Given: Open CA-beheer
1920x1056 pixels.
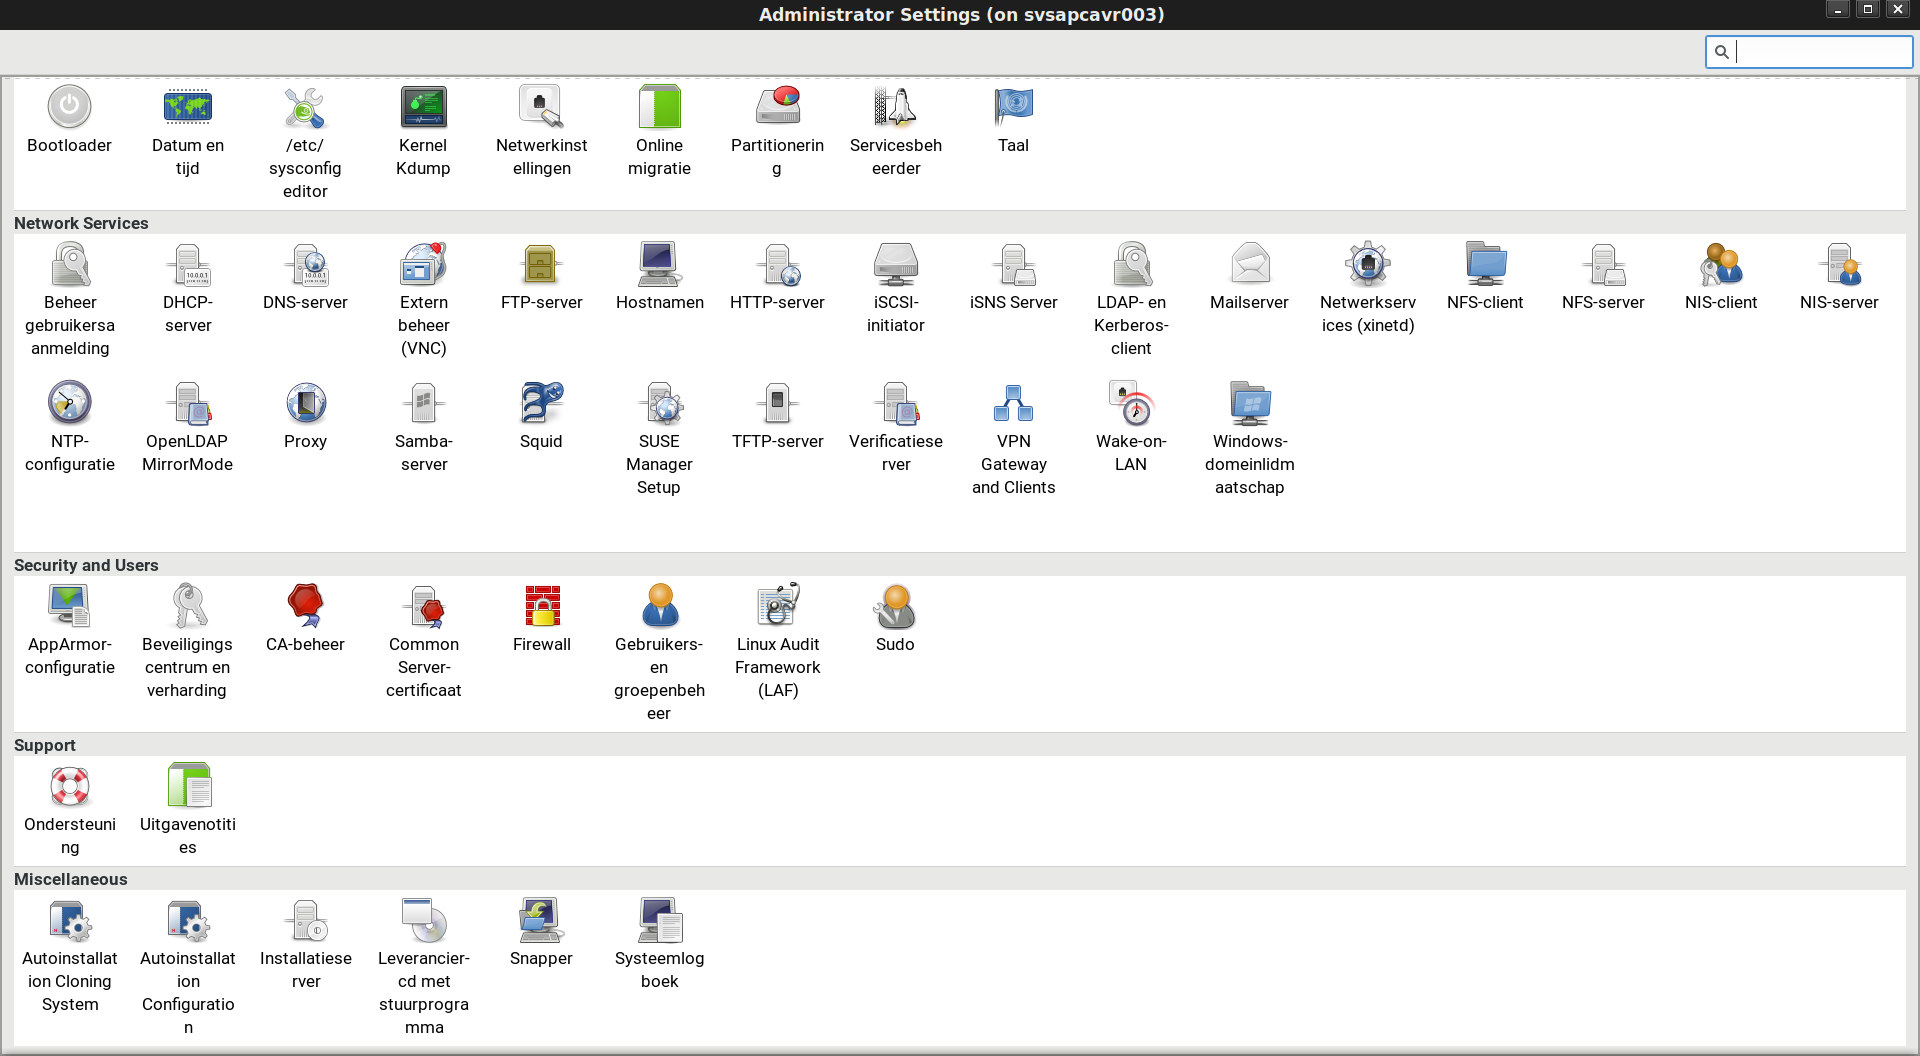Looking at the screenshot, I should click(x=305, y=605).
